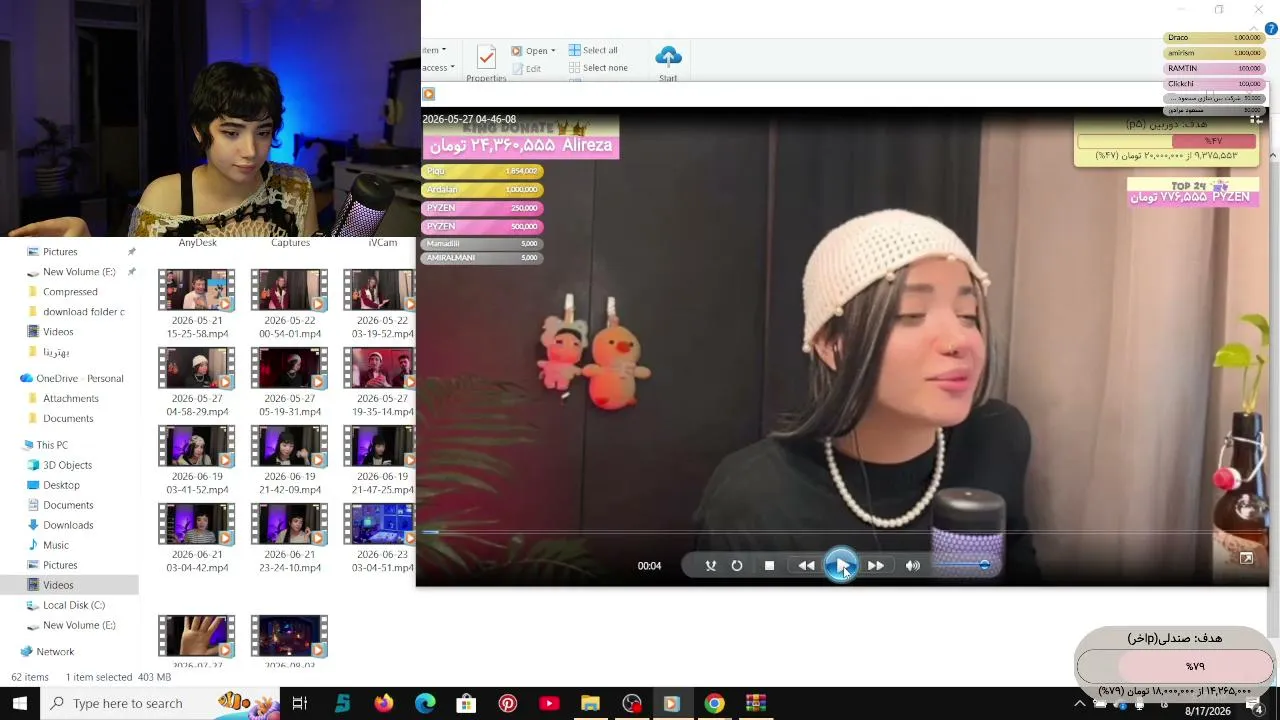Open Pictures in Quick access list
1280x720 pixels.
[60, 252]
